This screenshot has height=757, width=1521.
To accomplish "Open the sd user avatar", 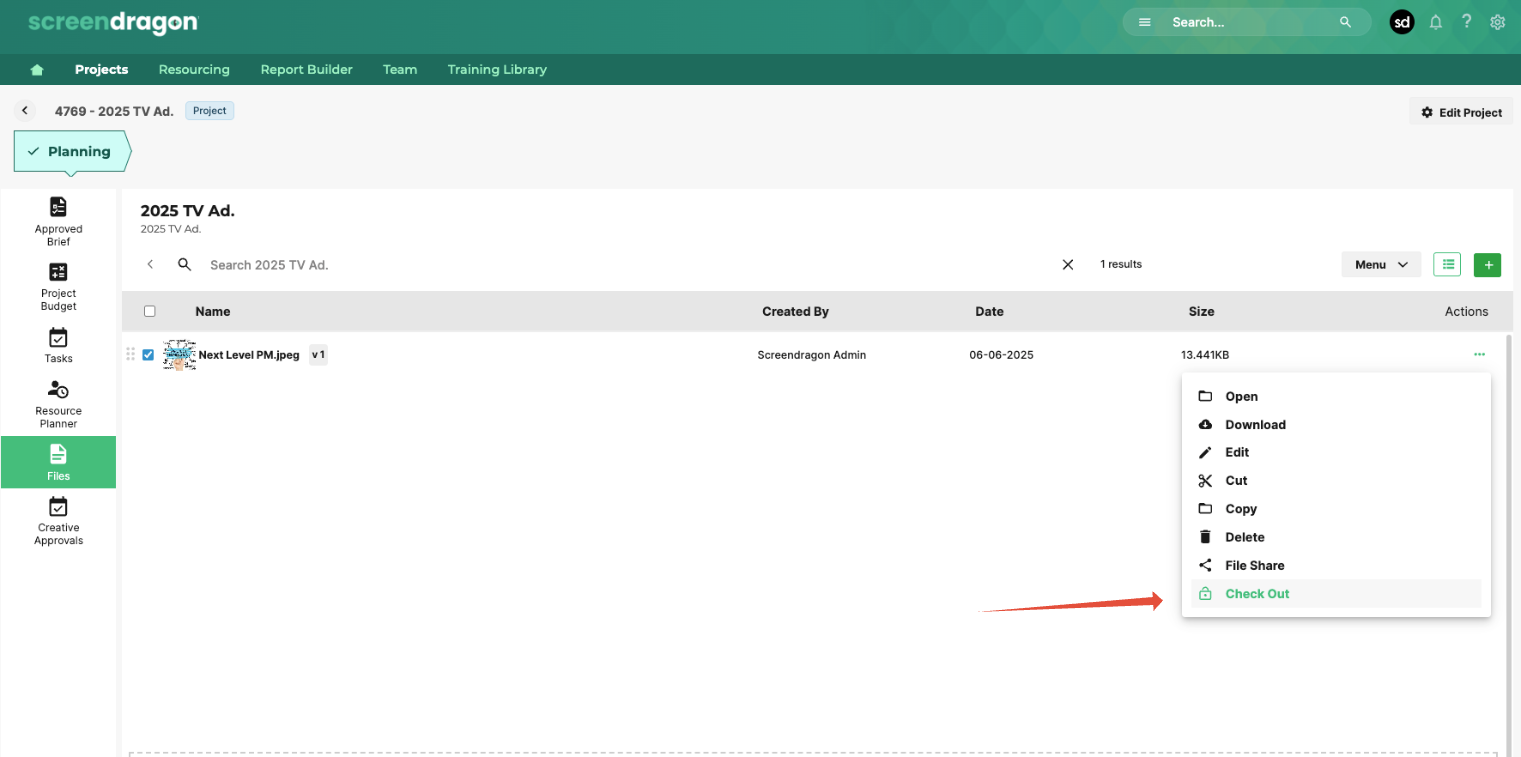I will point(1402,22).
